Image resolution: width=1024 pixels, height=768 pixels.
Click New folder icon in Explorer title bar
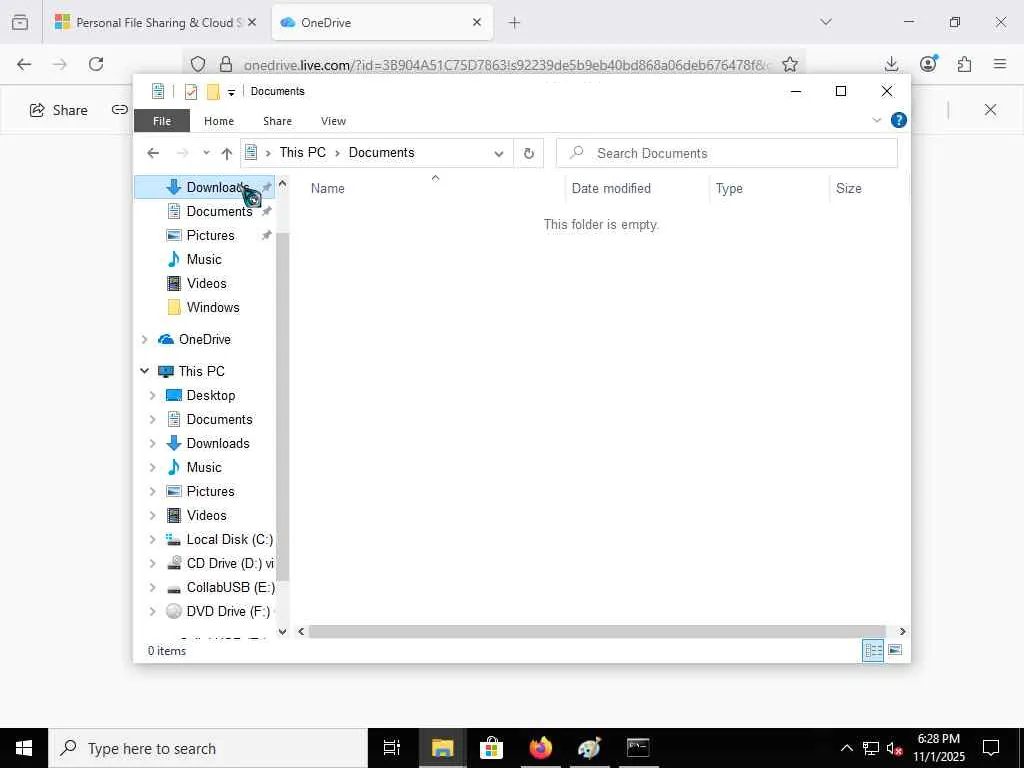[213, 91]
